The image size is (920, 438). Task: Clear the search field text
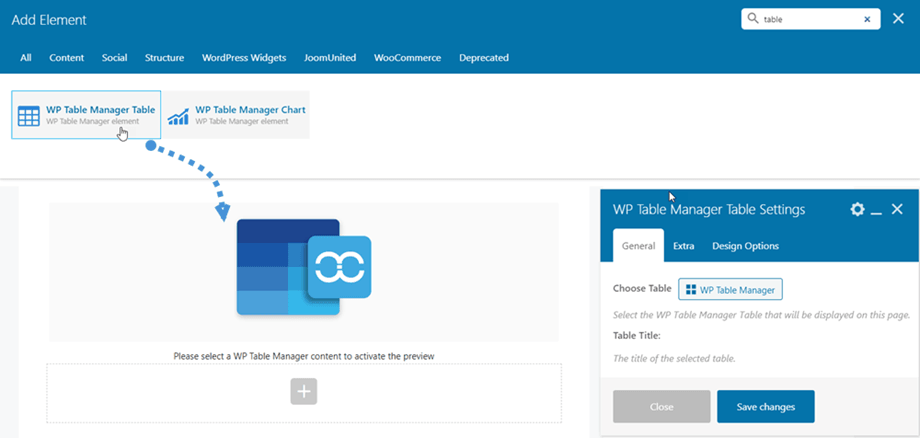(x=867, y=19)
